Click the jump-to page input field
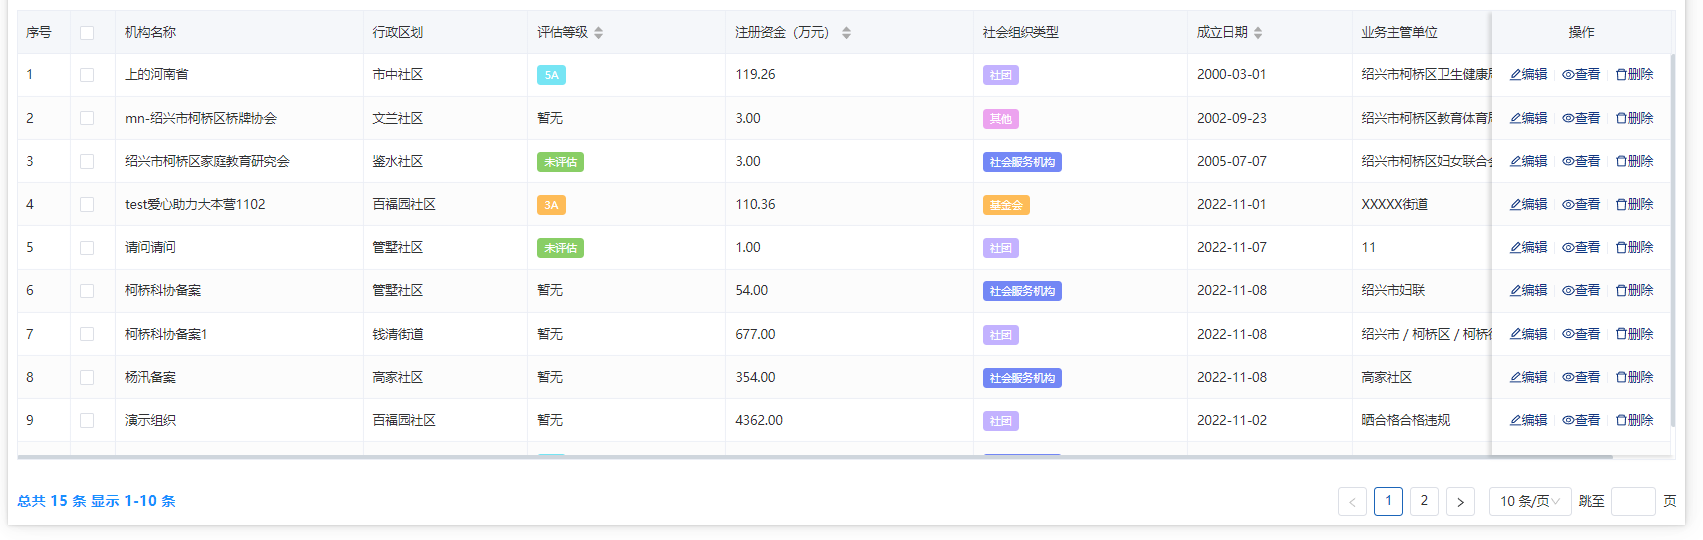 click(1633, 502)
